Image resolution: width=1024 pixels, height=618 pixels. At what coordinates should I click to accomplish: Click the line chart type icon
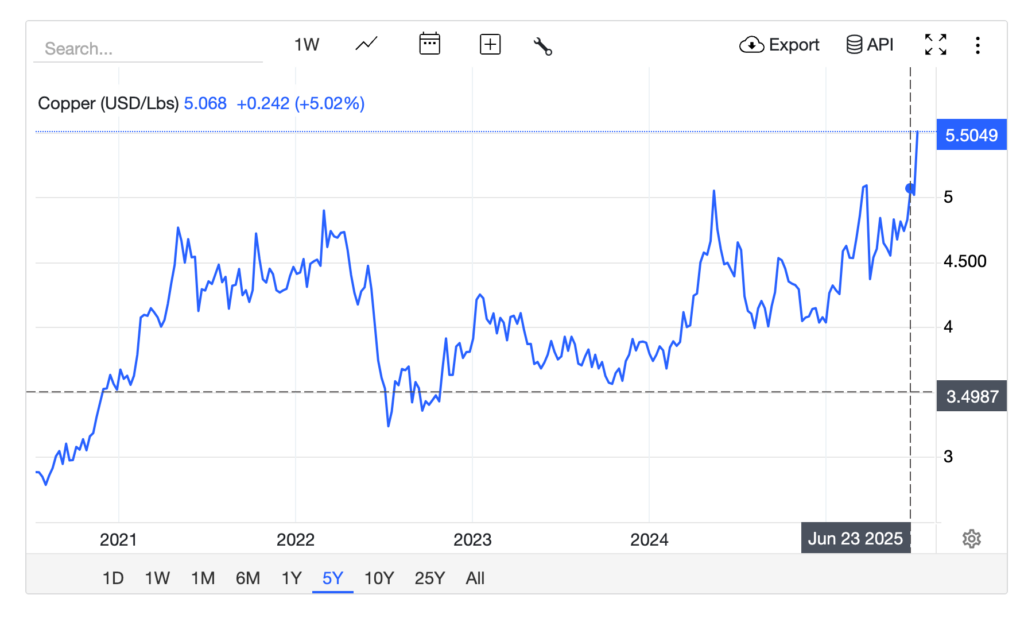367,44
